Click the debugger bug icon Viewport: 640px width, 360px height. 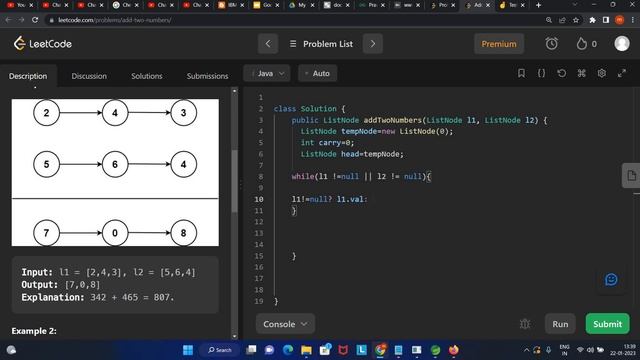pos(525,324)
